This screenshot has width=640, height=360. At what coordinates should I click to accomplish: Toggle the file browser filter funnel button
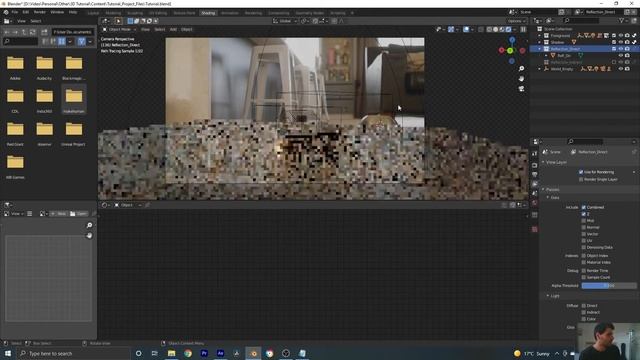coord(82,41)
